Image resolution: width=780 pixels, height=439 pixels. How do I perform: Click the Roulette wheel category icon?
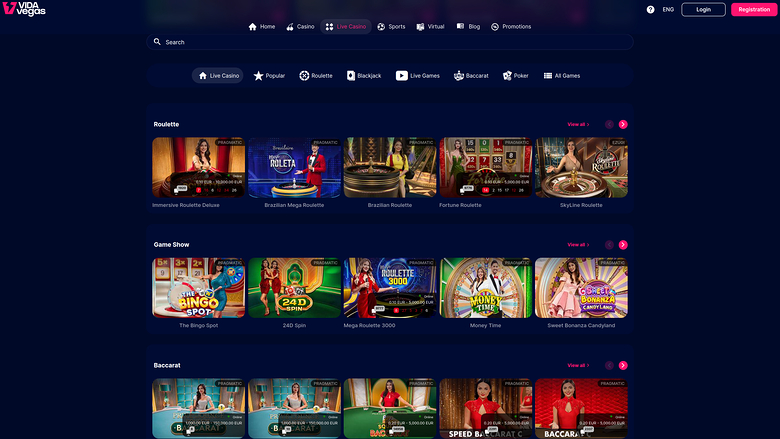304,76
